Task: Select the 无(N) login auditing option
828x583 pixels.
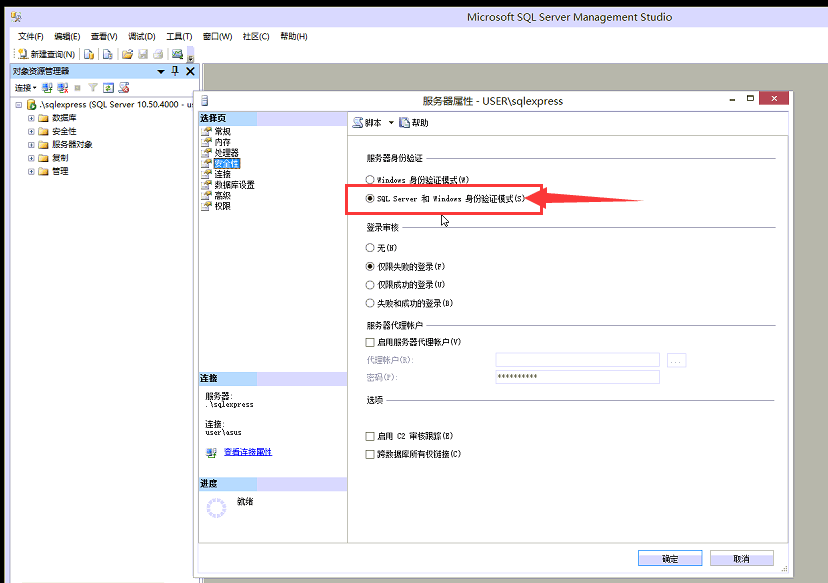Action: pos(370,248)
